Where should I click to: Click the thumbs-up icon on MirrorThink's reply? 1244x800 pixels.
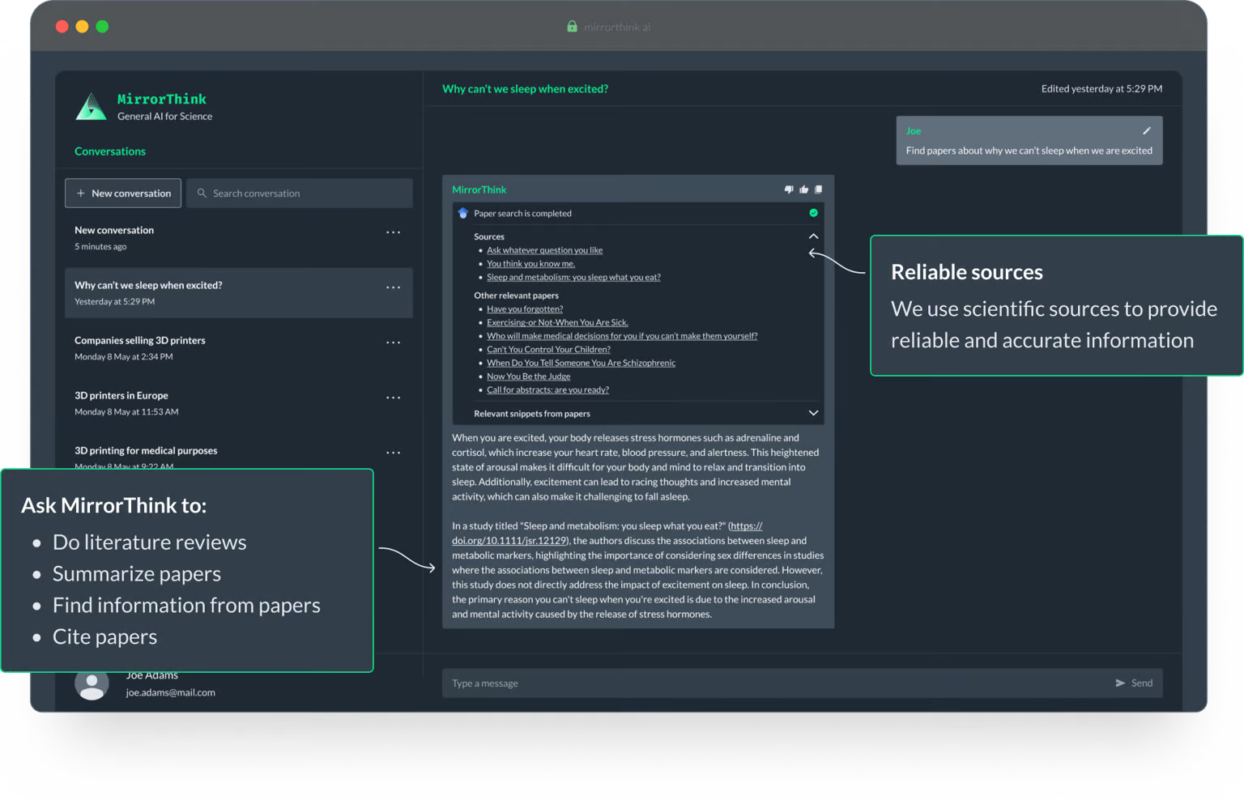click(x=804, y=189)
